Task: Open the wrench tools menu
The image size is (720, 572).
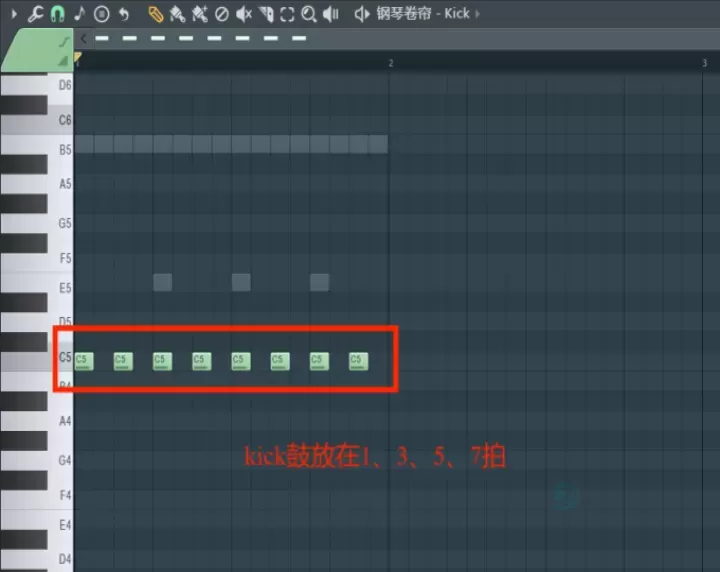Action: (35, 14)
